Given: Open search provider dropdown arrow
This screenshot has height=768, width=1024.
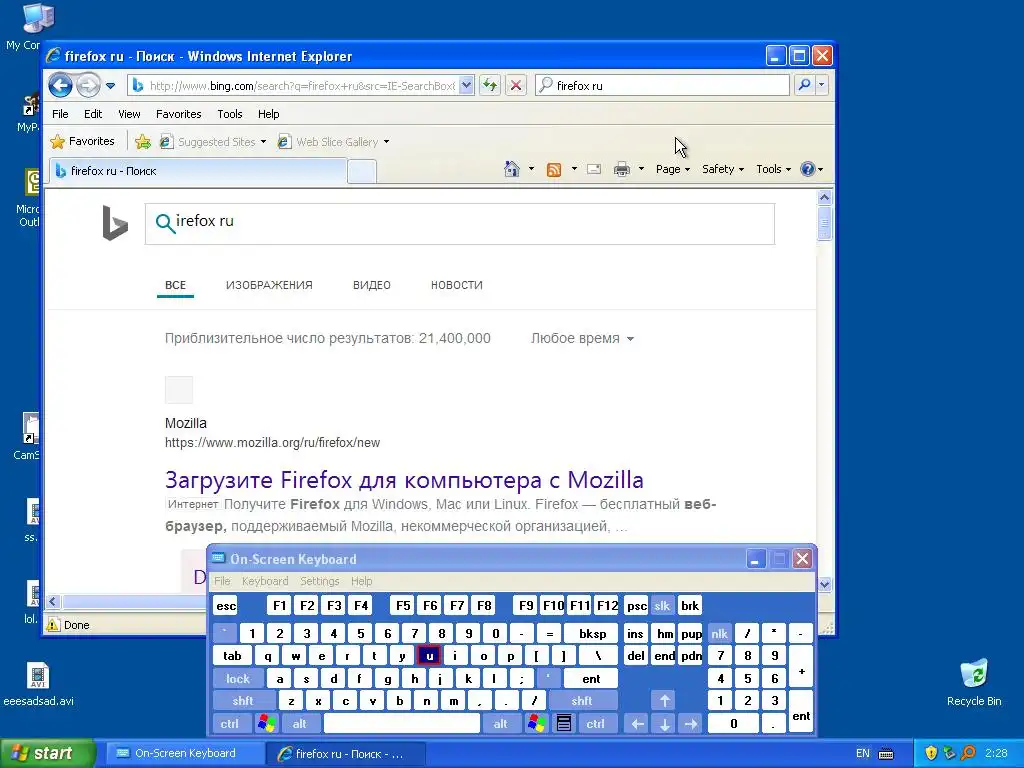Looking at the screenshot, I should tap(822, 85).
